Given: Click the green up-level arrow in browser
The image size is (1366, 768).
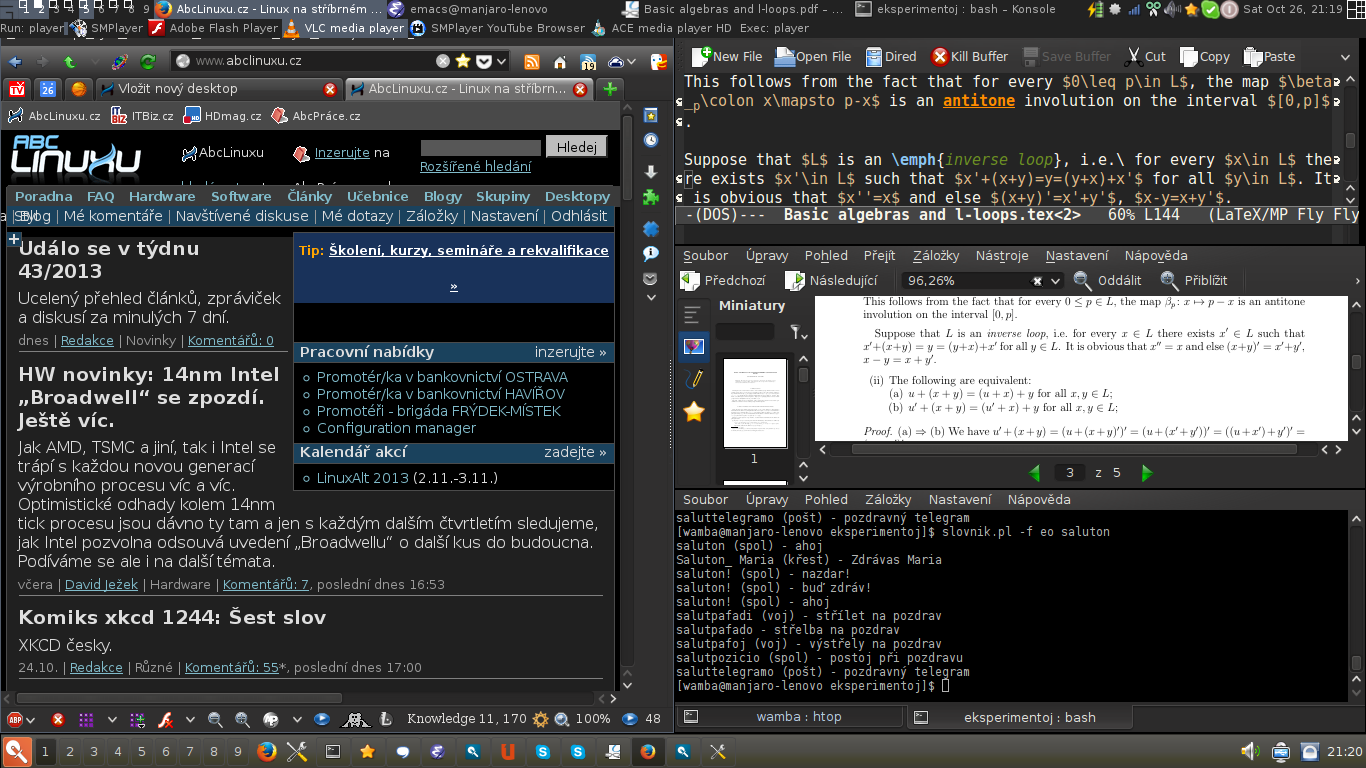Looking at the screenshot, I should [69, 61].
